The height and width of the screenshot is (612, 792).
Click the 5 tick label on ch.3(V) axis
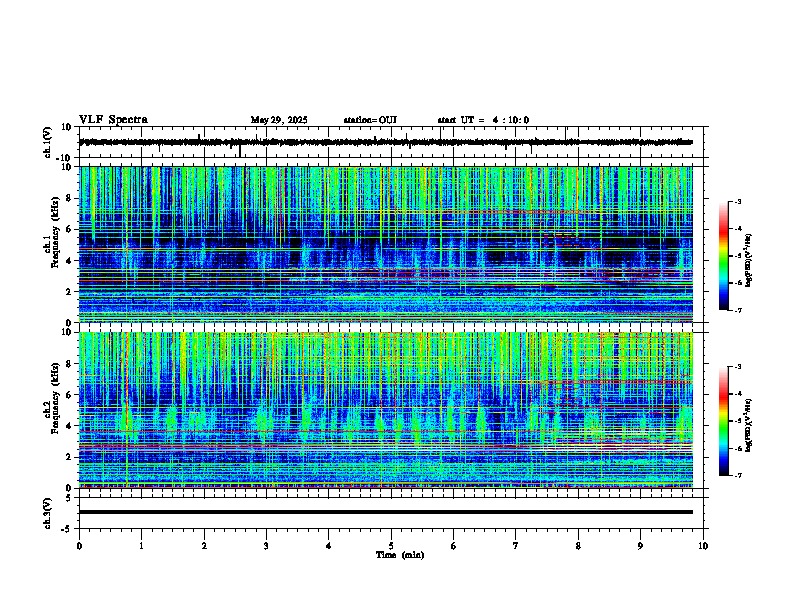coord(70,497)
